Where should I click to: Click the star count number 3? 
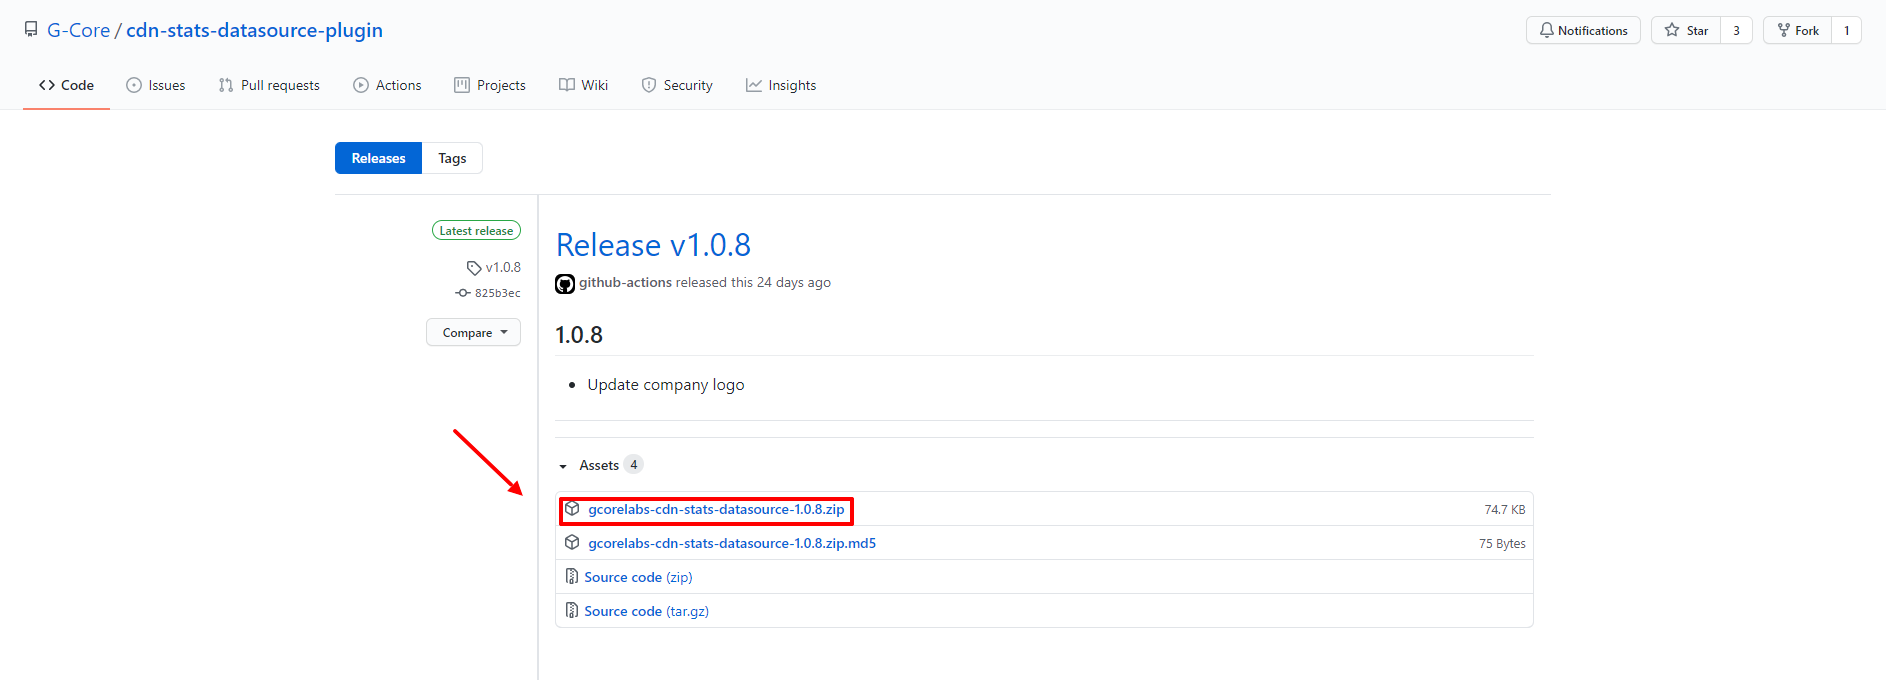[x=1736, y=31]
